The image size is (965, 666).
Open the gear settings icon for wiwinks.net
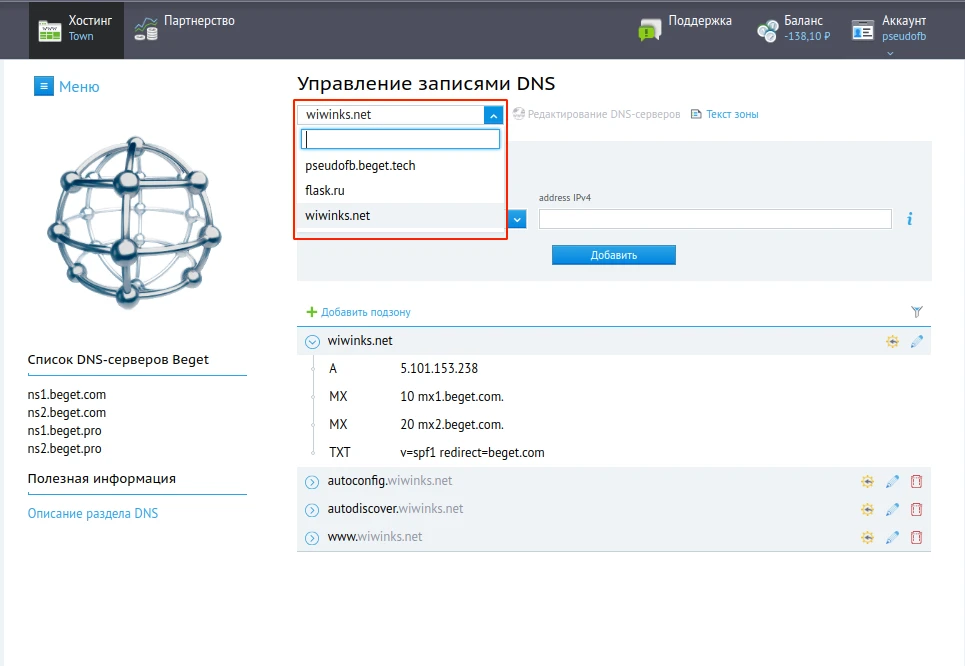[x=892, y=341]
